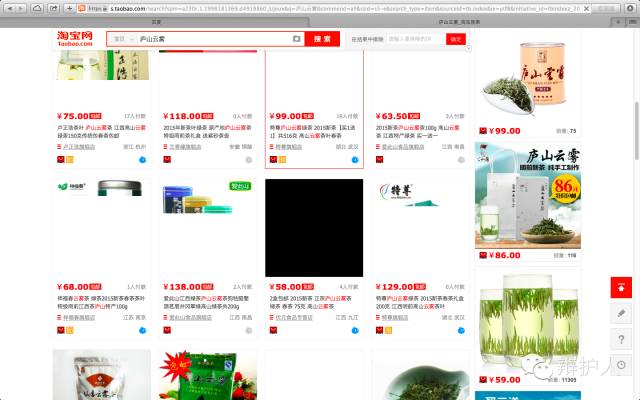Open help via the floating question mark icon
Image resolution: width=640 pixels, height=400 pixels.
(x=621, y=339)
